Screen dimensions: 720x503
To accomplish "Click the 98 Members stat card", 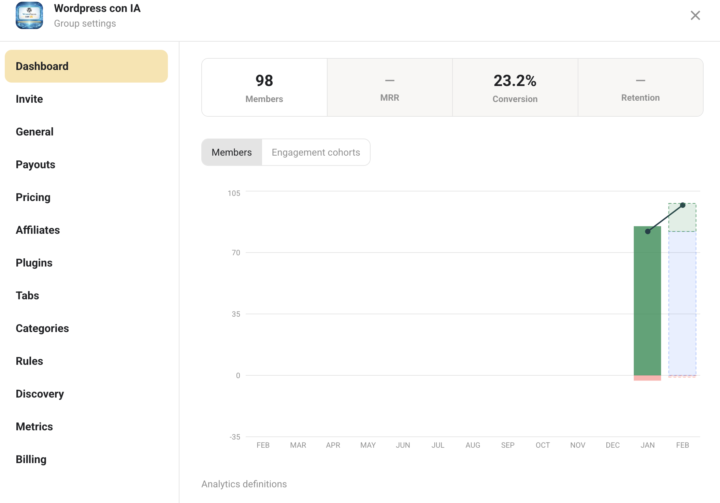I will pyautogui.click(x=264, y=87).
